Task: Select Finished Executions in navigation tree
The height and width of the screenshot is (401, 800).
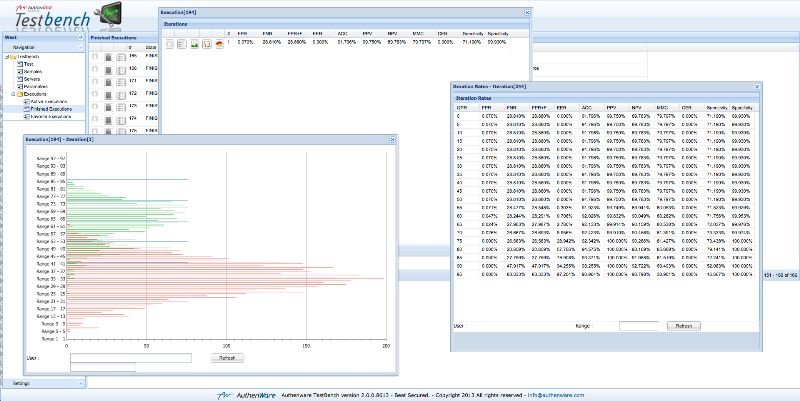Action: pos(51,109)
